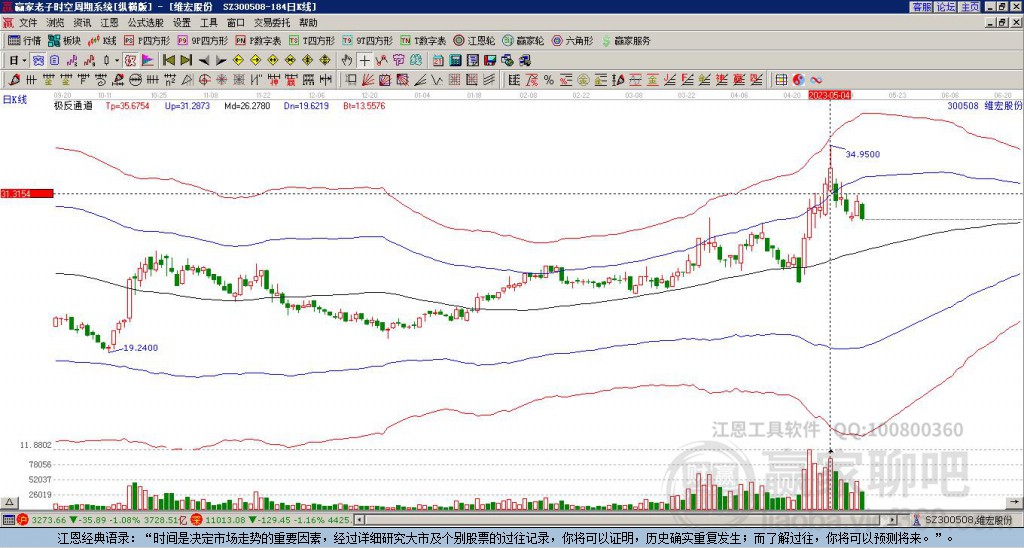The height and width of the screenshot is (548, 1024).
Task: Click the colorful flag icon
Action: (x=148, y=61)
